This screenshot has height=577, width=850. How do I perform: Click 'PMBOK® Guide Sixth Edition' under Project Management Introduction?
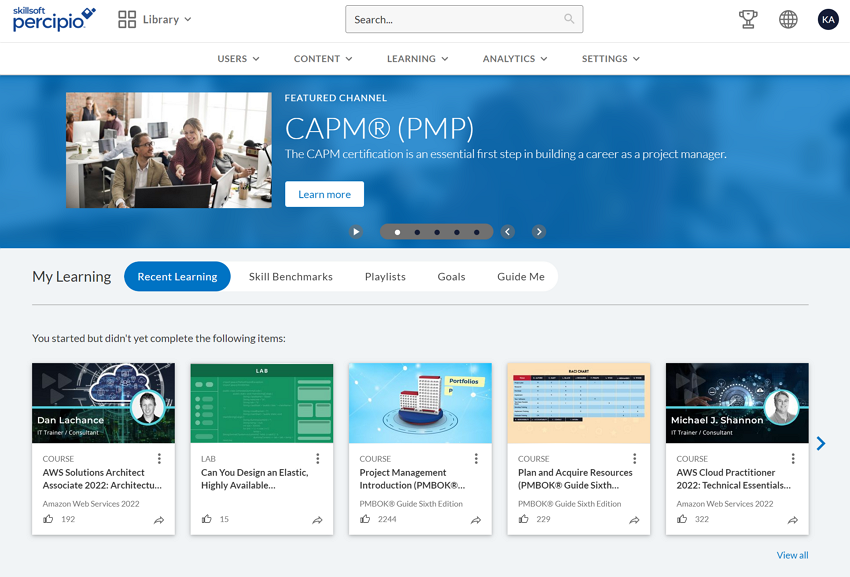click(x=411, y=504)
